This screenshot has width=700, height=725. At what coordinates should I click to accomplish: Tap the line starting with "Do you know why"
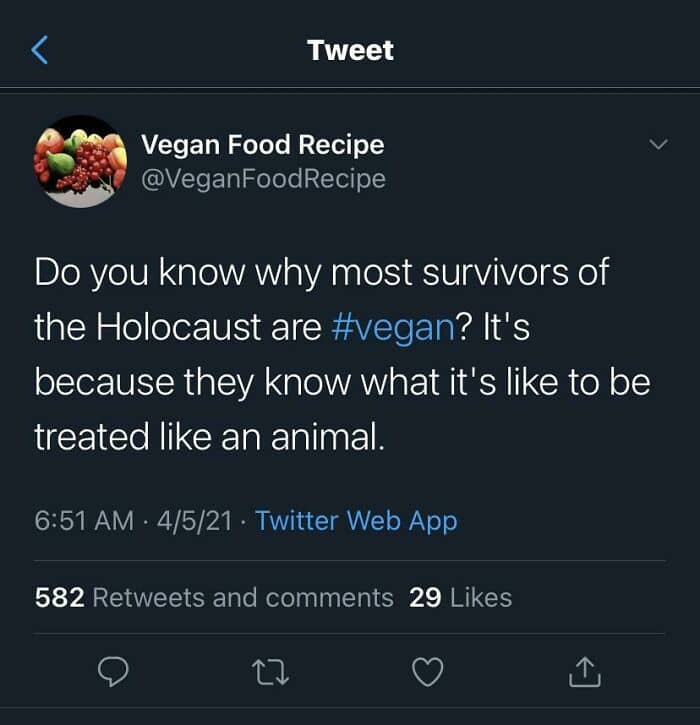click(x=321, y=273)
